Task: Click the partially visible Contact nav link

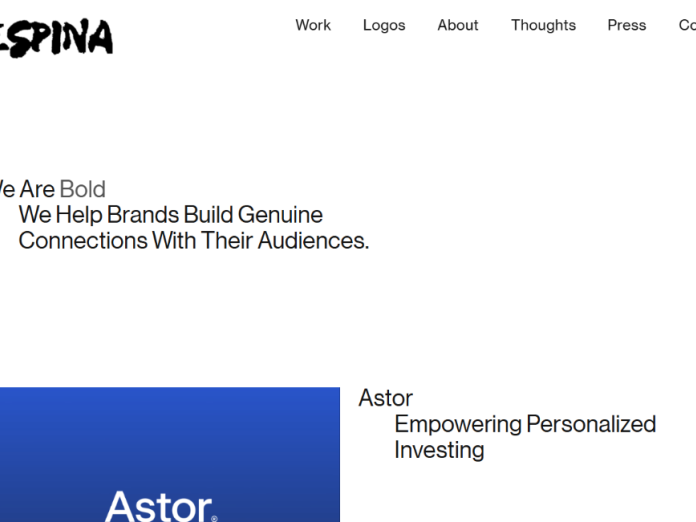Action: coord(687,25)
